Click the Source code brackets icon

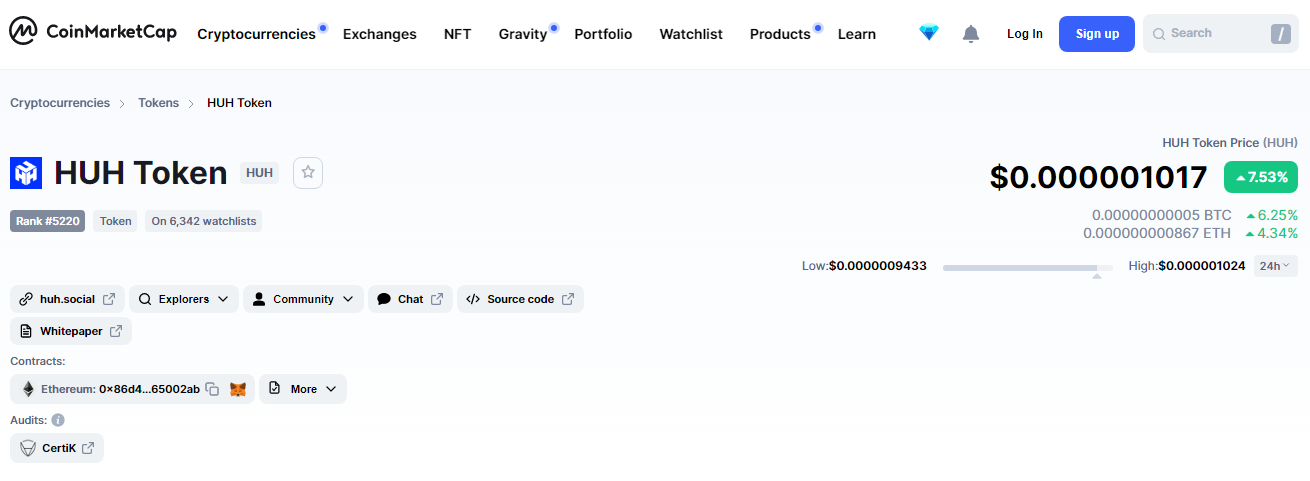pyautogui.click(x=474, y=299)
